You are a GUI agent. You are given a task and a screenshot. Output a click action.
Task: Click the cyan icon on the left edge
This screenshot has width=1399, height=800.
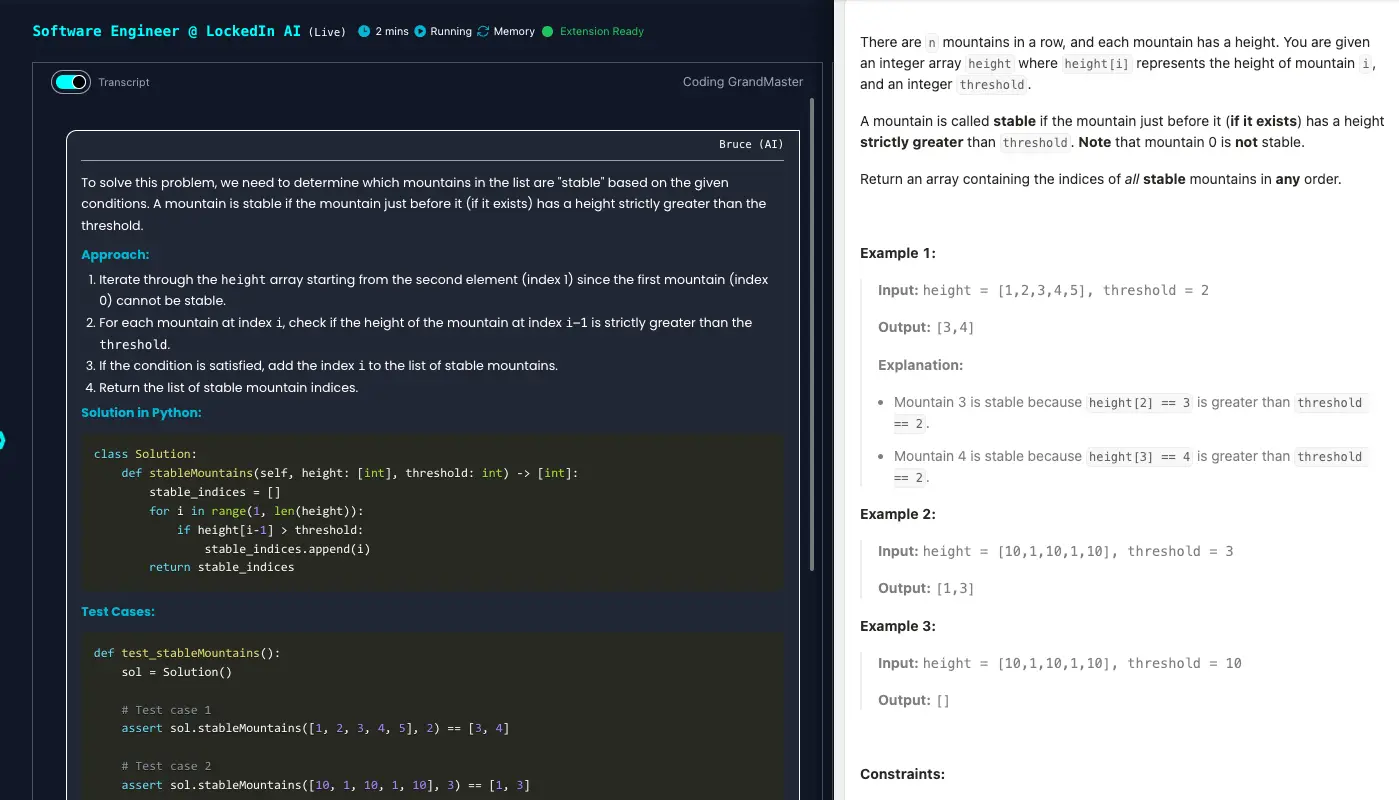2,440
